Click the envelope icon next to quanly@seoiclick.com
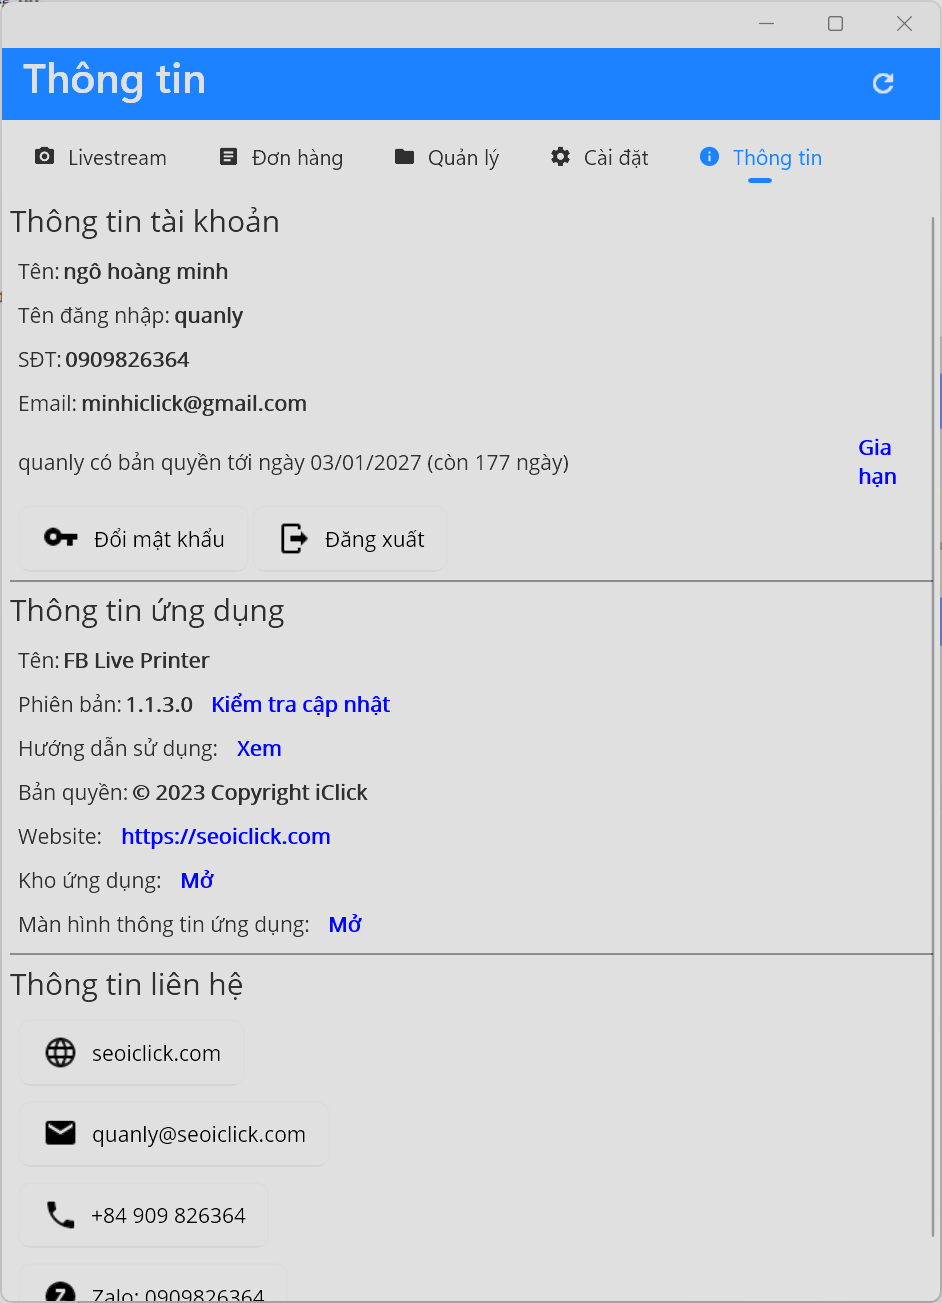Viewport: 942px width, 1303px height. [x=61, y=1133]
